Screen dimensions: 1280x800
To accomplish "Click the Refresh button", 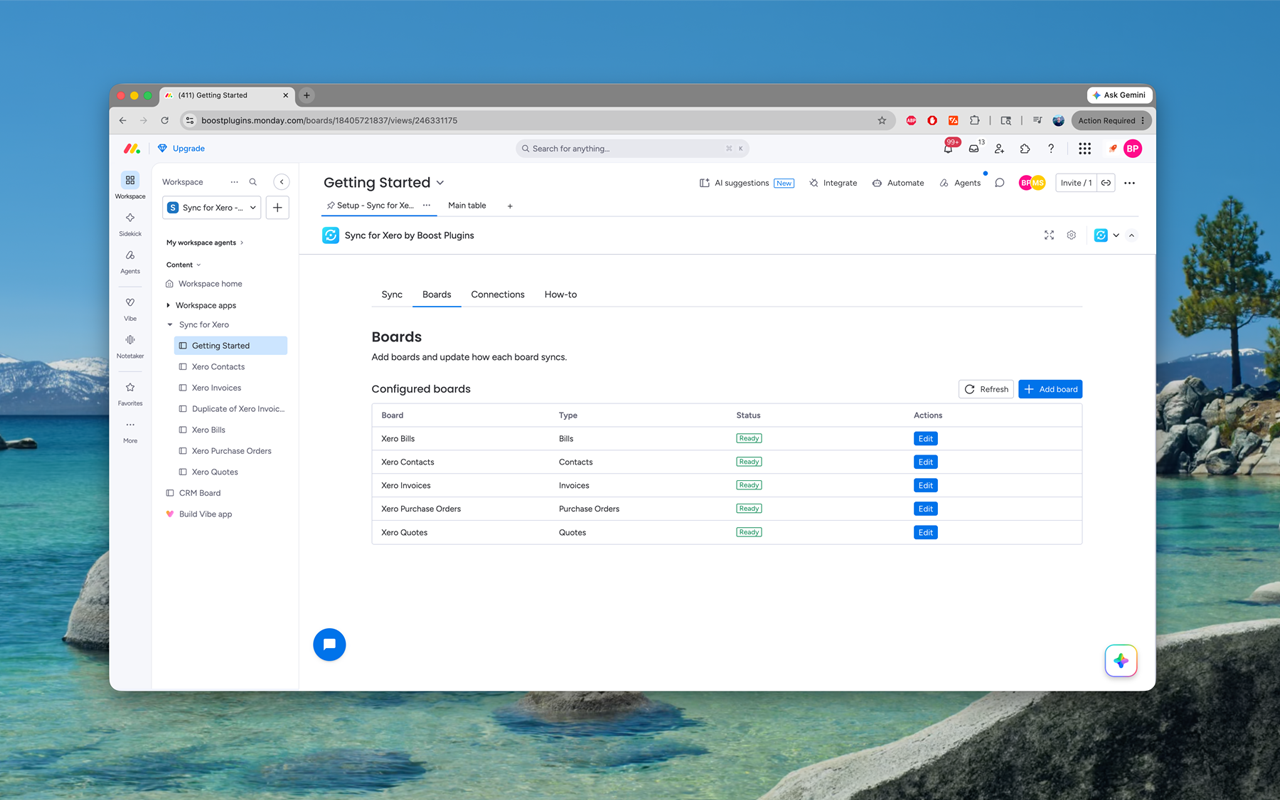I will [986, 389].
